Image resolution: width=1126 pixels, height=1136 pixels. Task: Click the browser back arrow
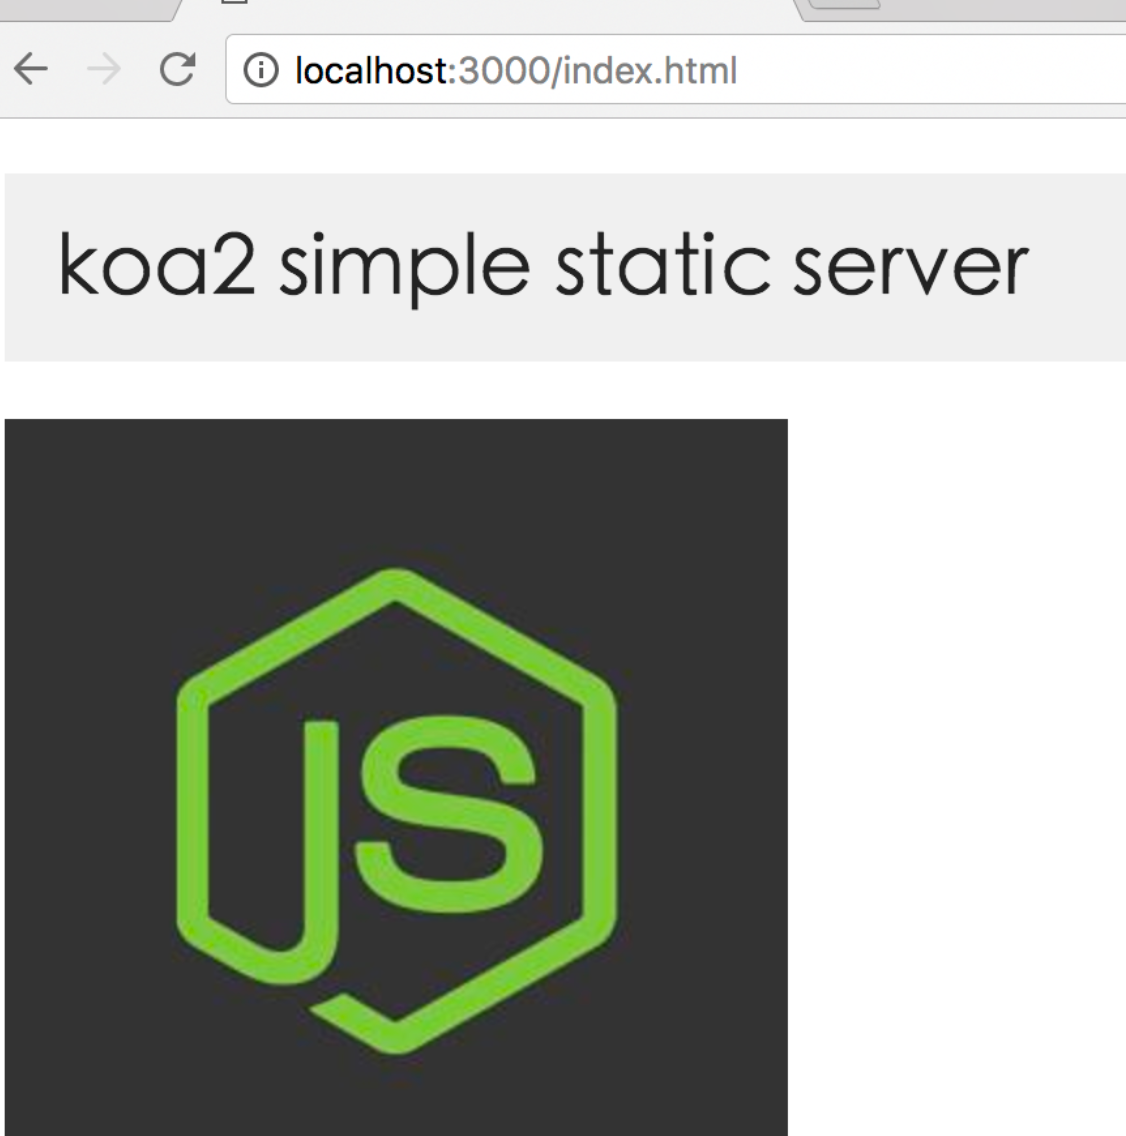point(32,71)
